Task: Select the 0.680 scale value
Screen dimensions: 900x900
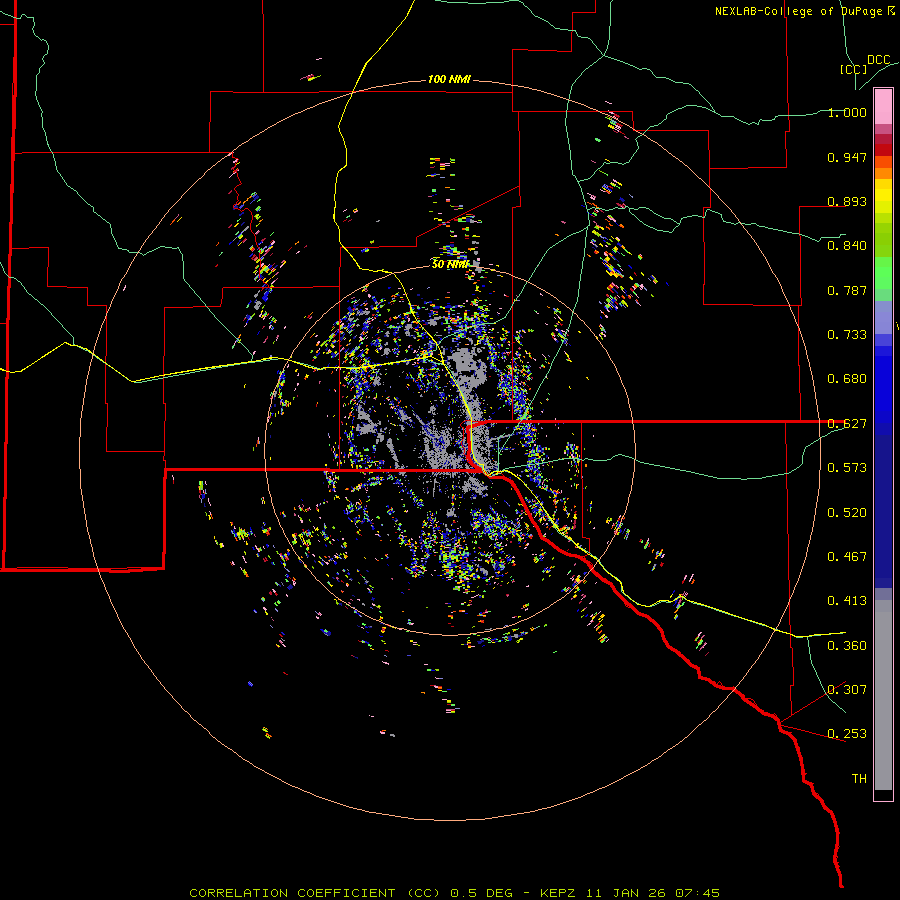Action: click(847, 379)
